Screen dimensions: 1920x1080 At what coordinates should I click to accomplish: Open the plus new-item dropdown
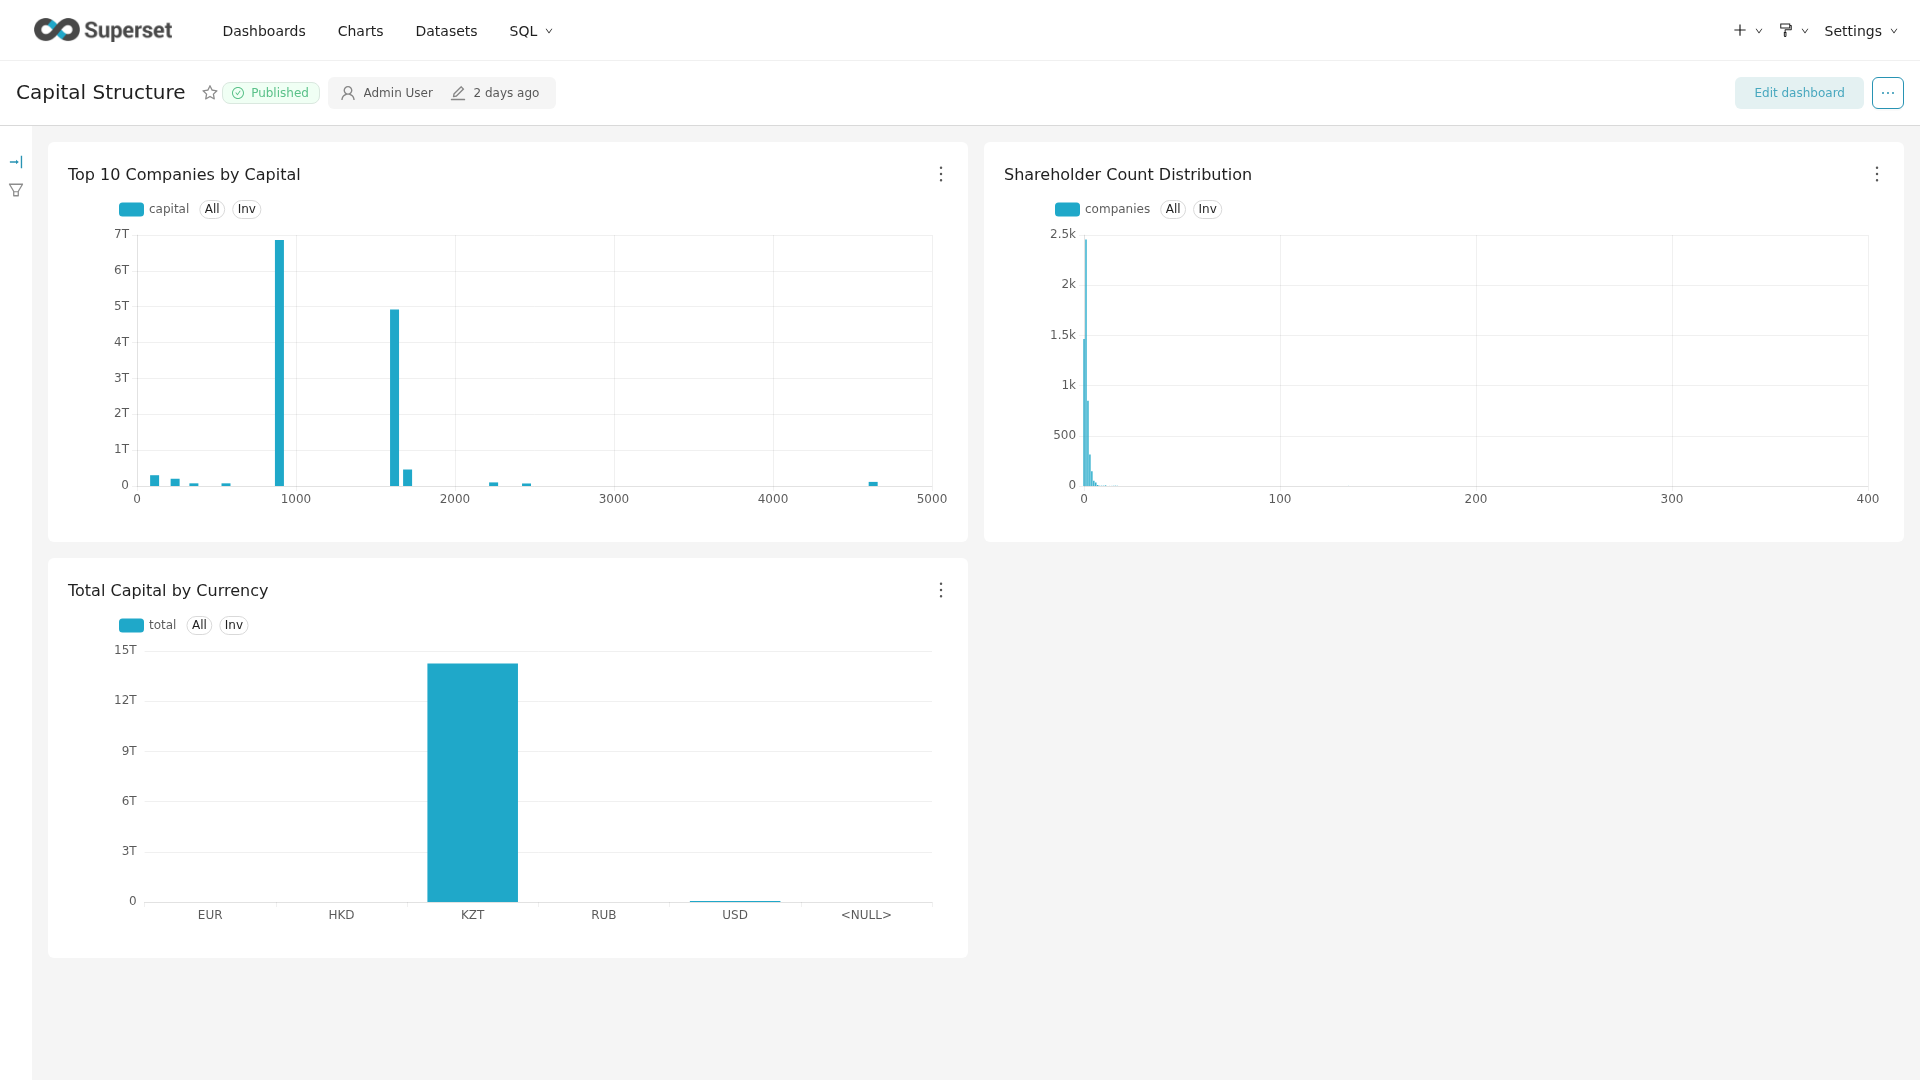coord(1747,31)
